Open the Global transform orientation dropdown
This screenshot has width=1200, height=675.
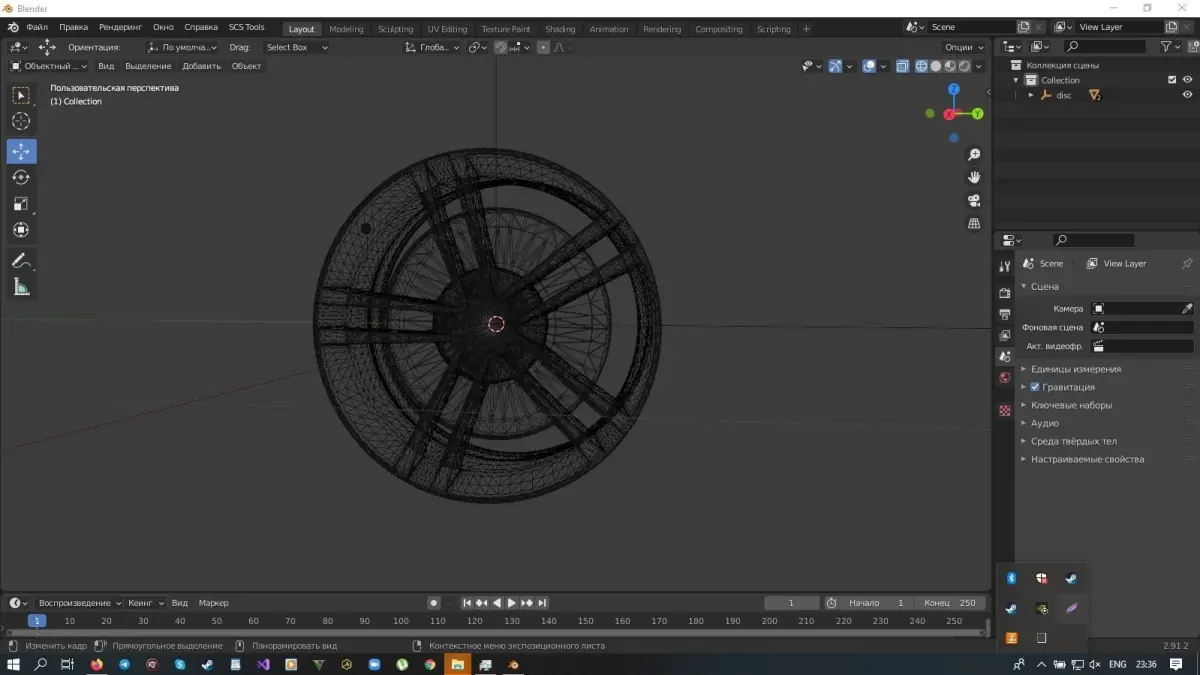point(433,47)
